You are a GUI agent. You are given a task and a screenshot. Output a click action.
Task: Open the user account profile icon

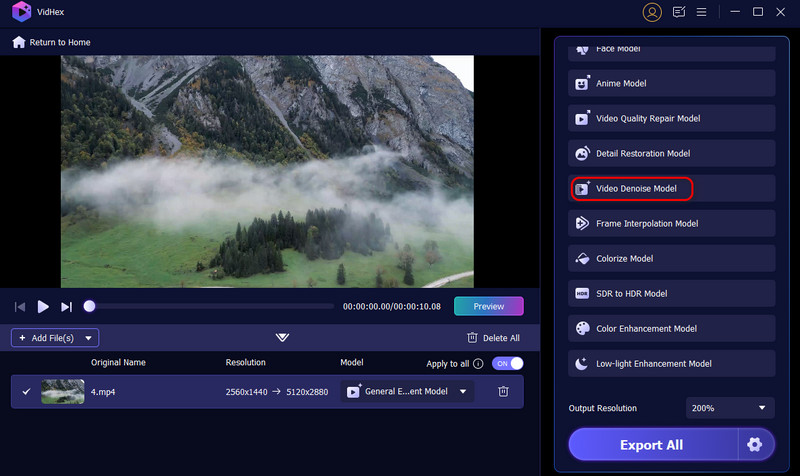[x=652, y=12]
